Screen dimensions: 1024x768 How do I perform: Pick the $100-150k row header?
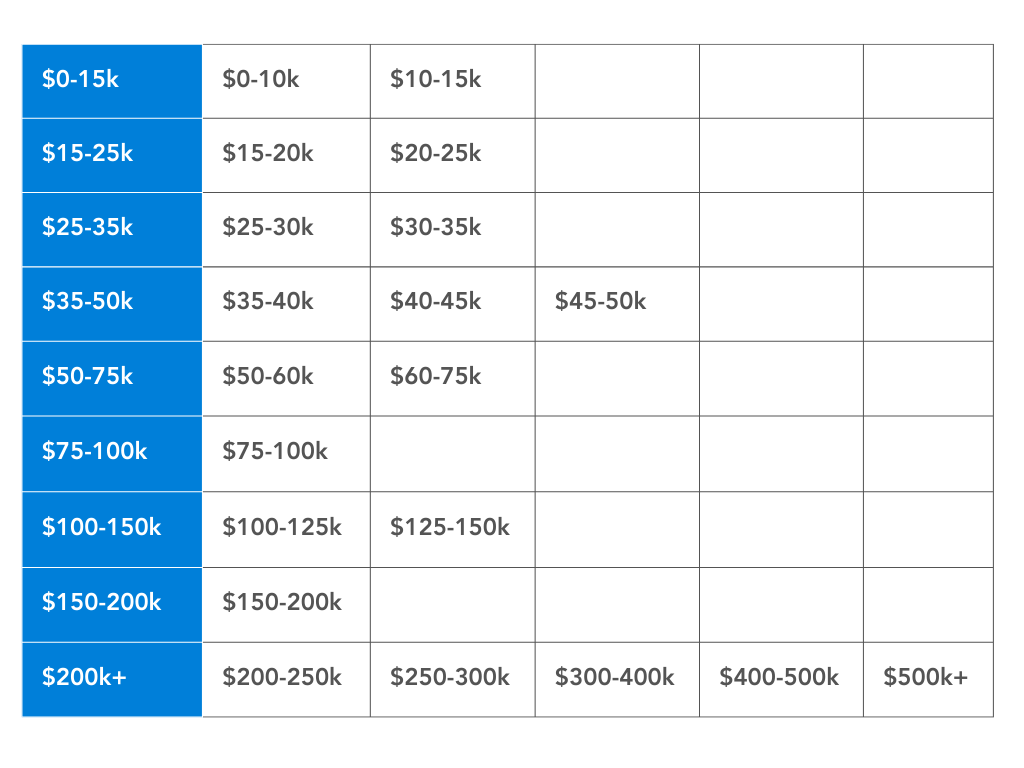111,528
